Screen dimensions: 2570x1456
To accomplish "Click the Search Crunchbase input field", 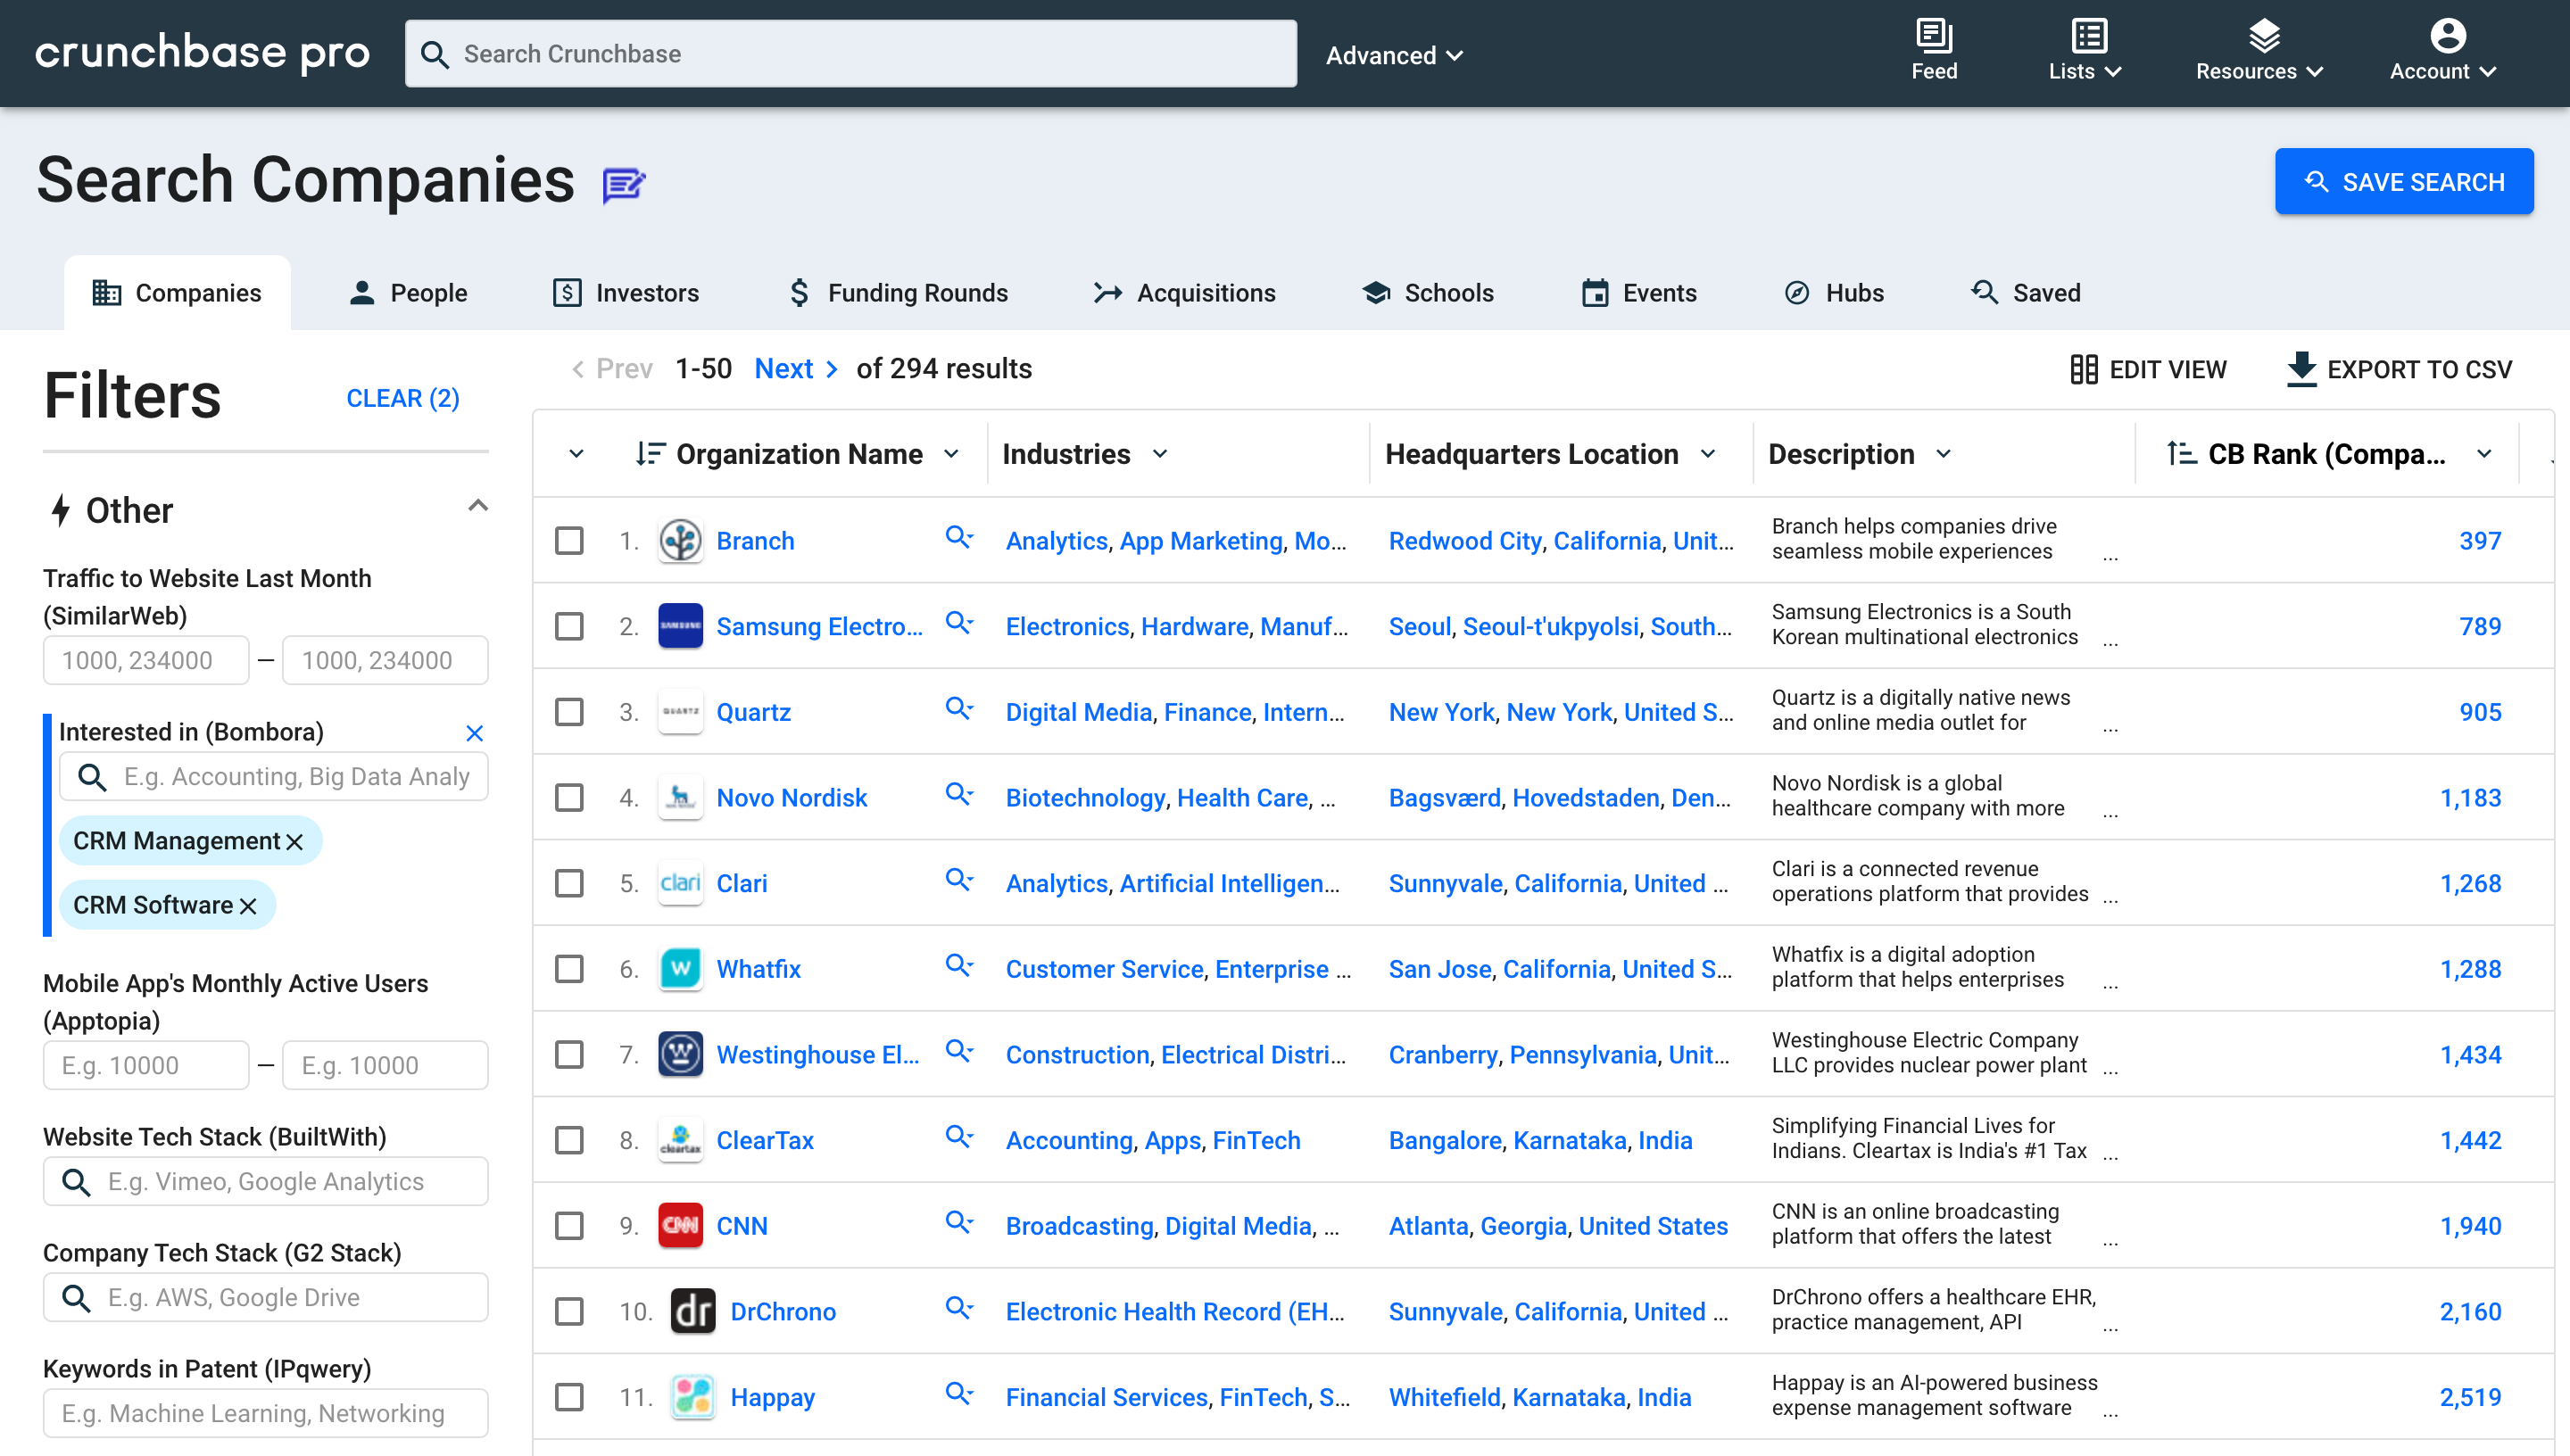I will [850, 54].
